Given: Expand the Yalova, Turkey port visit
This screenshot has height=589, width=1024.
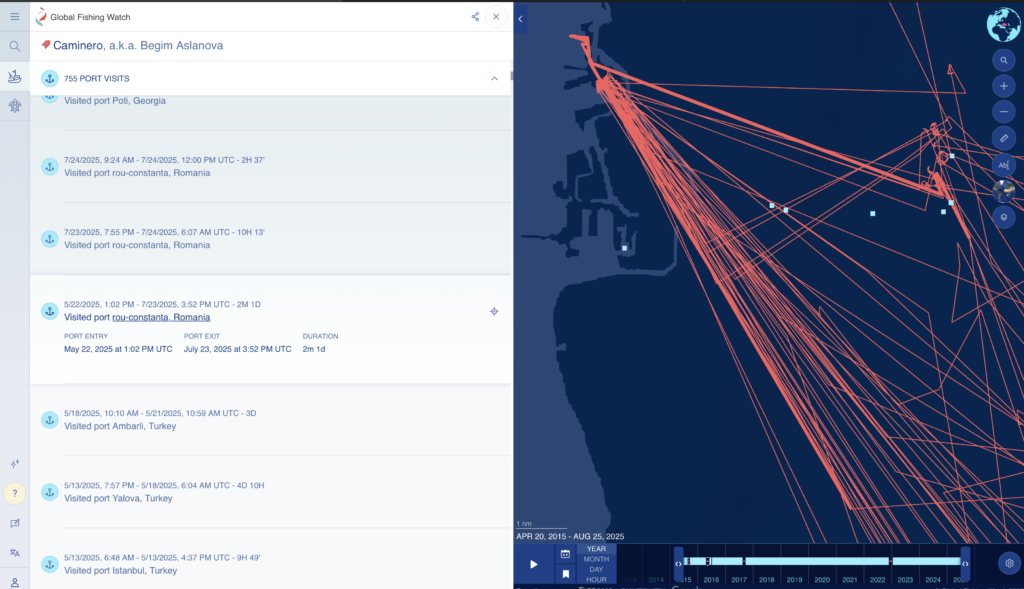Looking at the screenshot, I should click(270, 492).
